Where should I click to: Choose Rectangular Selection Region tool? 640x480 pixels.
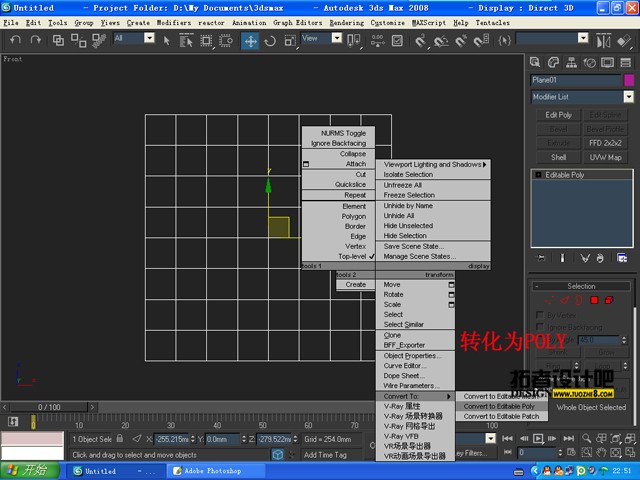pyautogui.click(x=206, y=40)
